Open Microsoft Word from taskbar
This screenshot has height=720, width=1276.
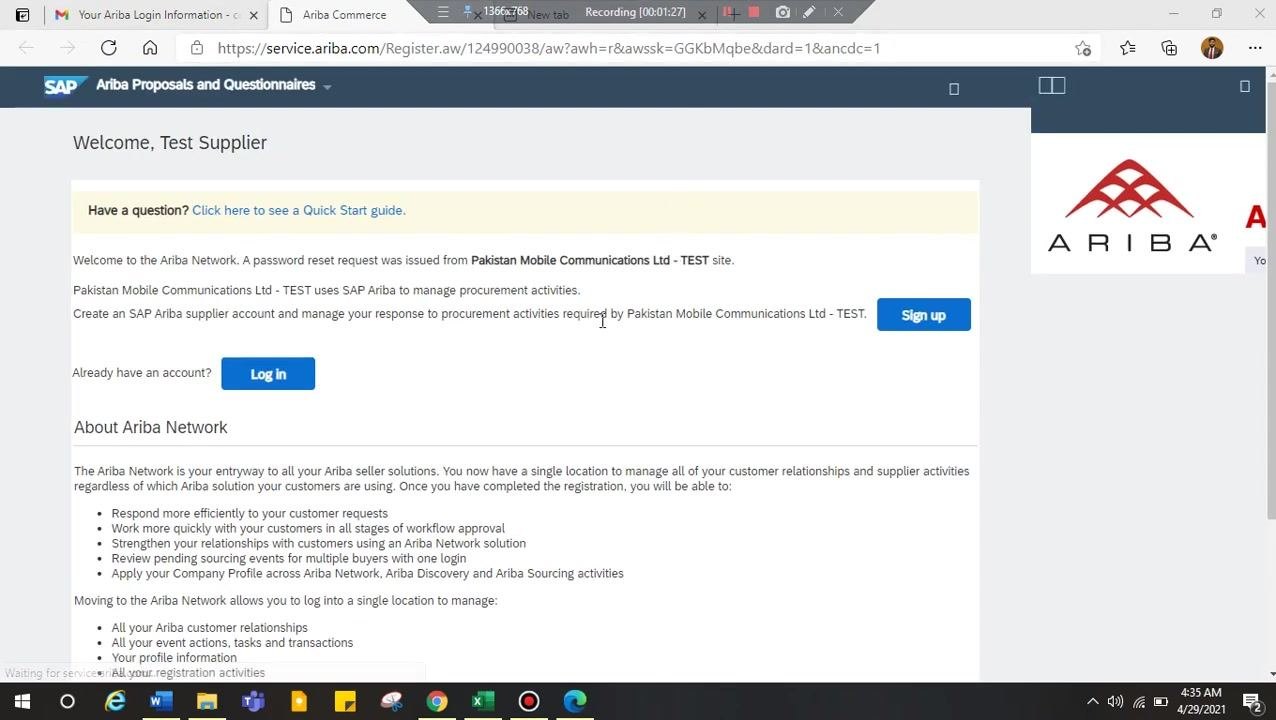[161, 701]
